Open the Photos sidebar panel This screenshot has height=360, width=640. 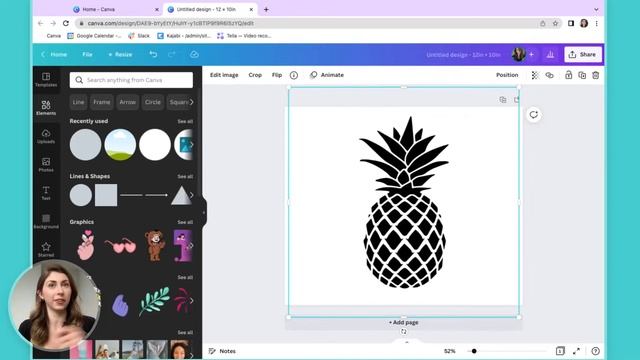point(46,164)
